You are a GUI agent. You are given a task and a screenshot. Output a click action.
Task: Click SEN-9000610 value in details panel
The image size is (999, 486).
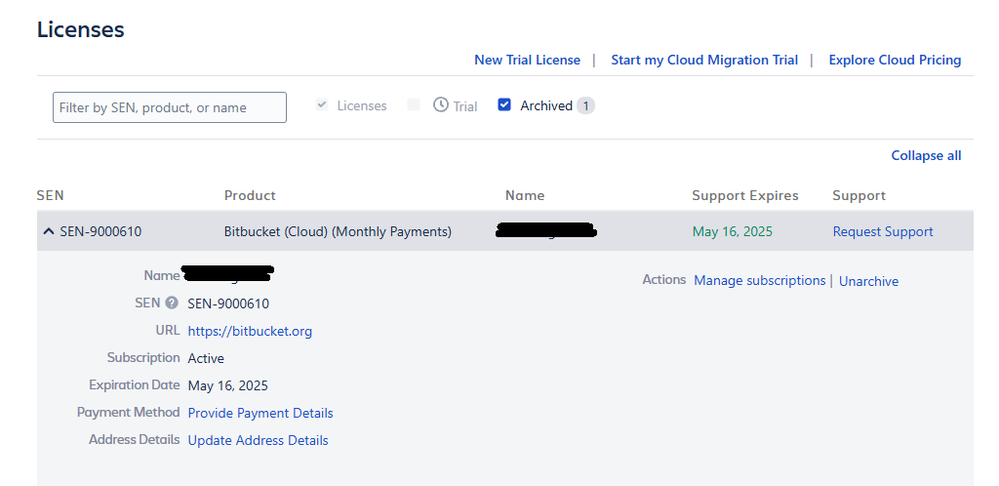click(x=228, y=304)
